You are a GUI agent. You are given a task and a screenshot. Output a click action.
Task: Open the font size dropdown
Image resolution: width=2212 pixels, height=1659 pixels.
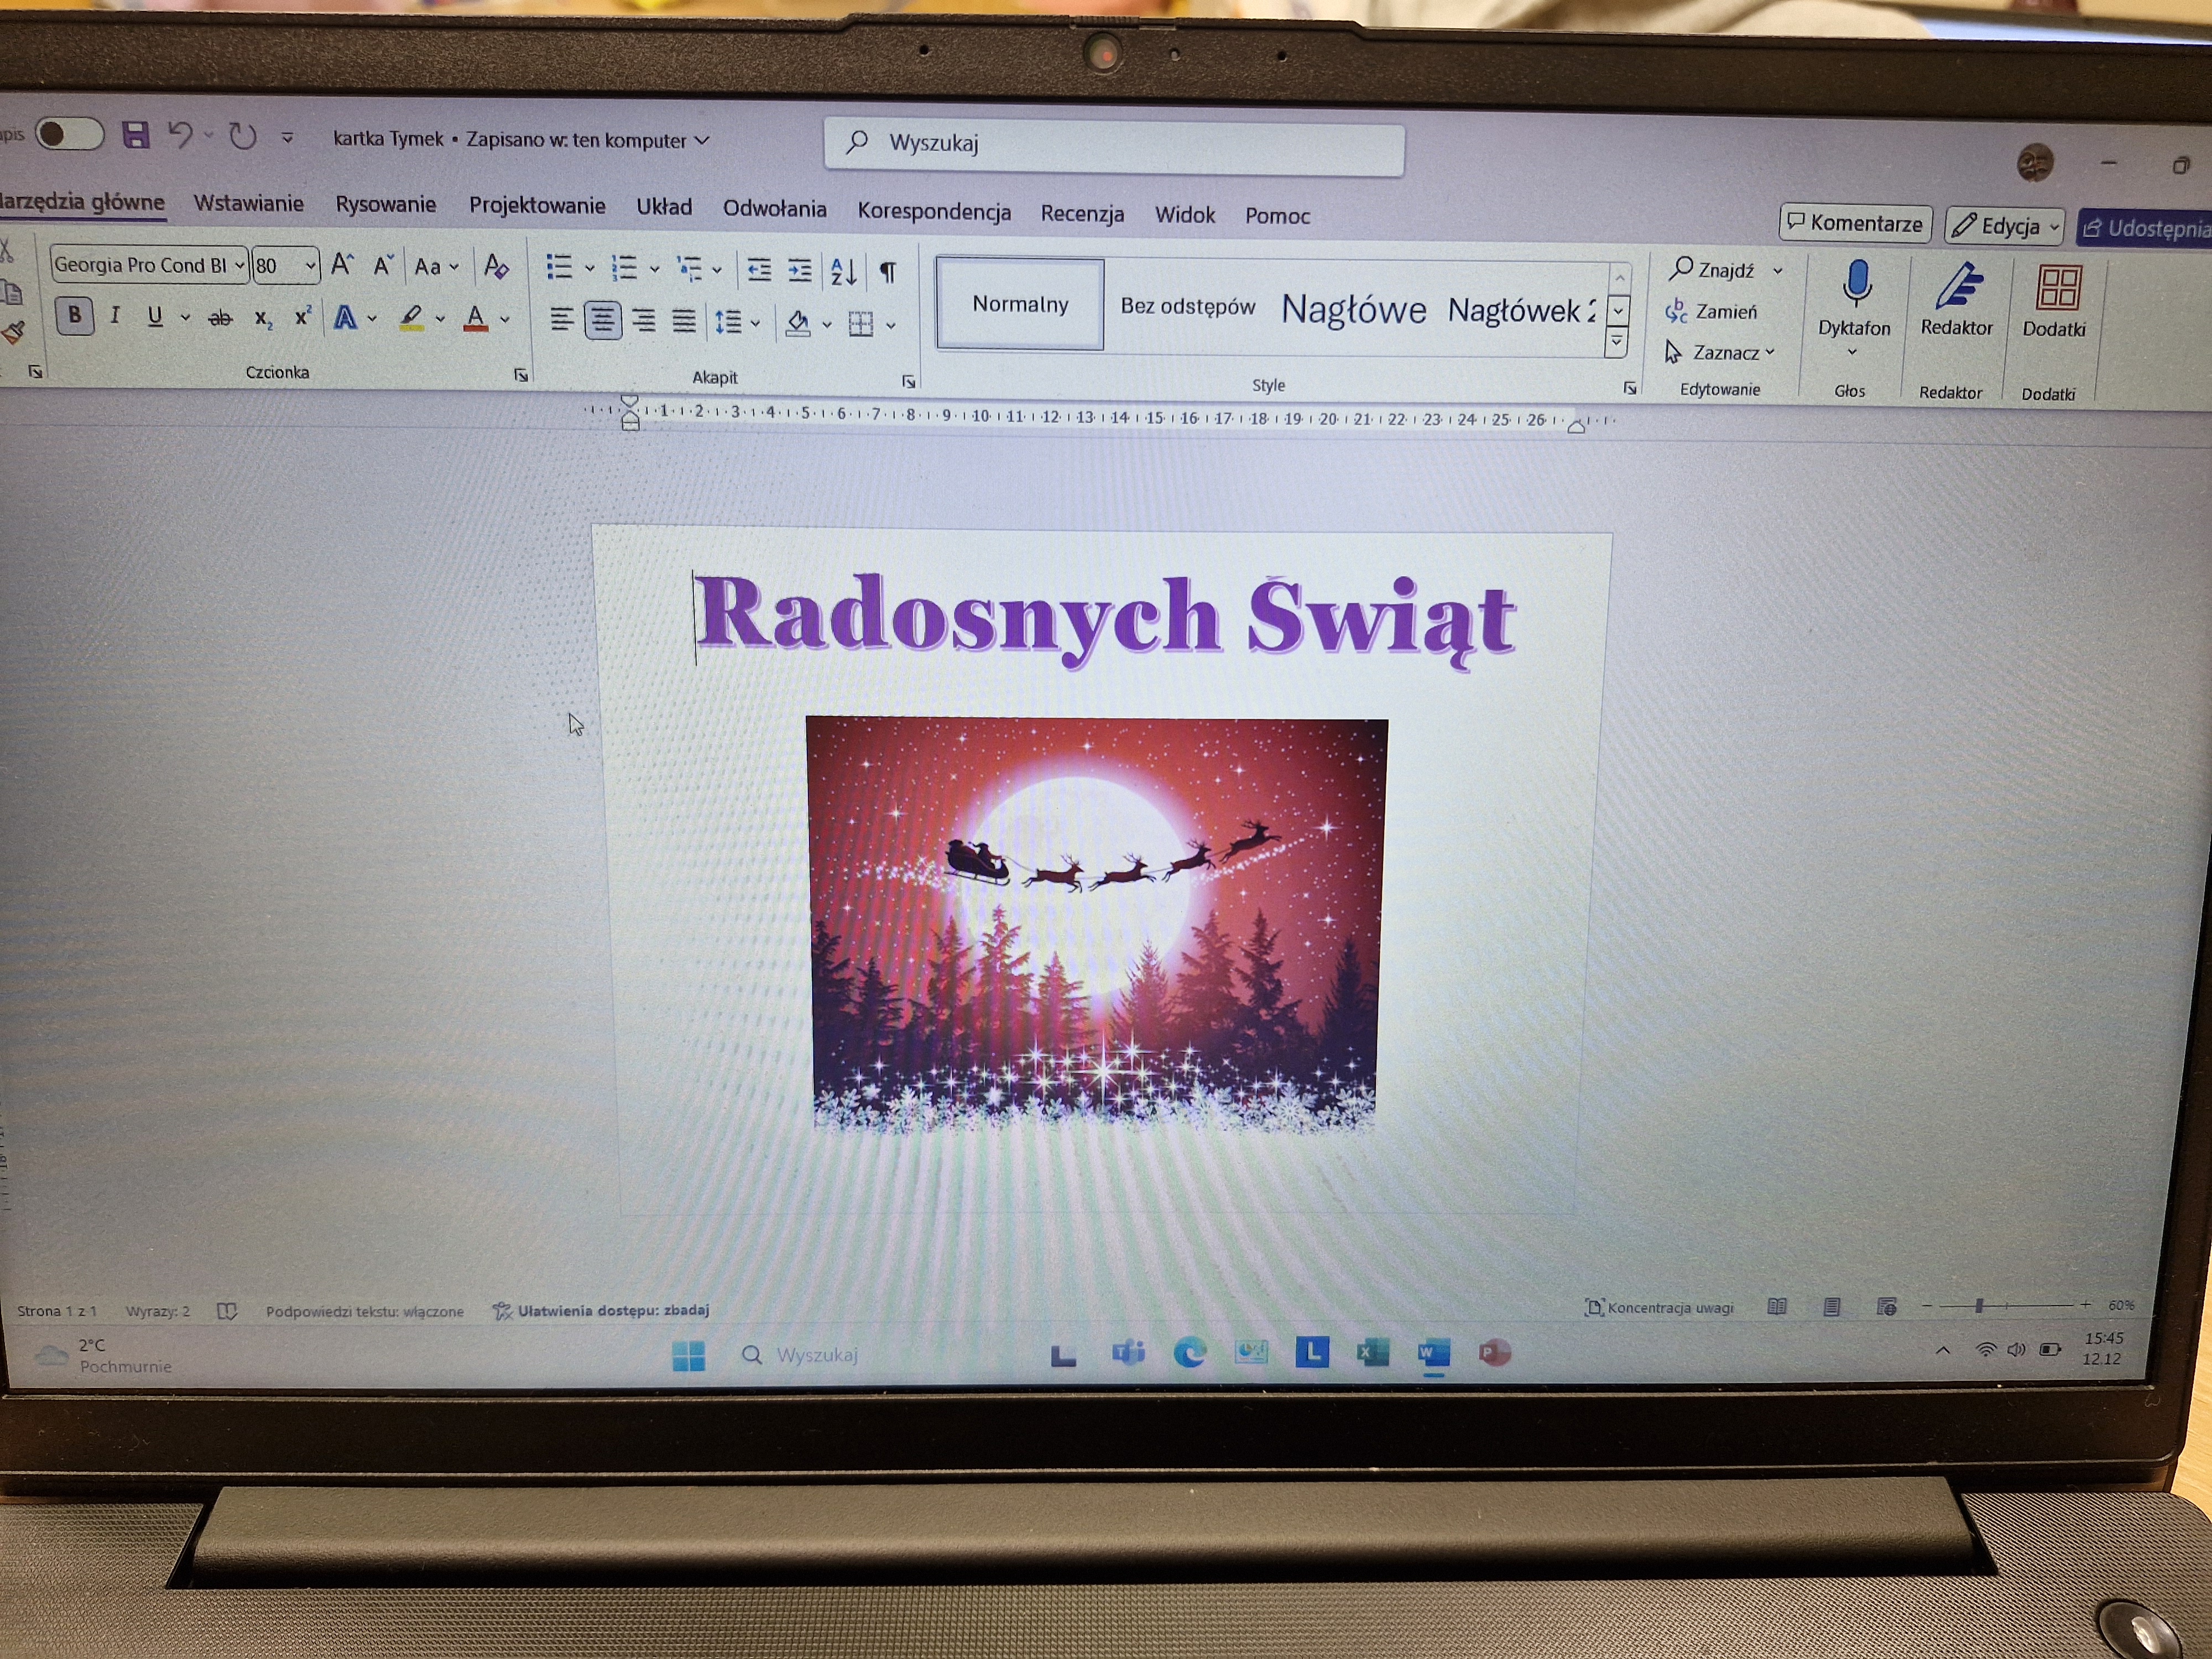tap(310, 266)
